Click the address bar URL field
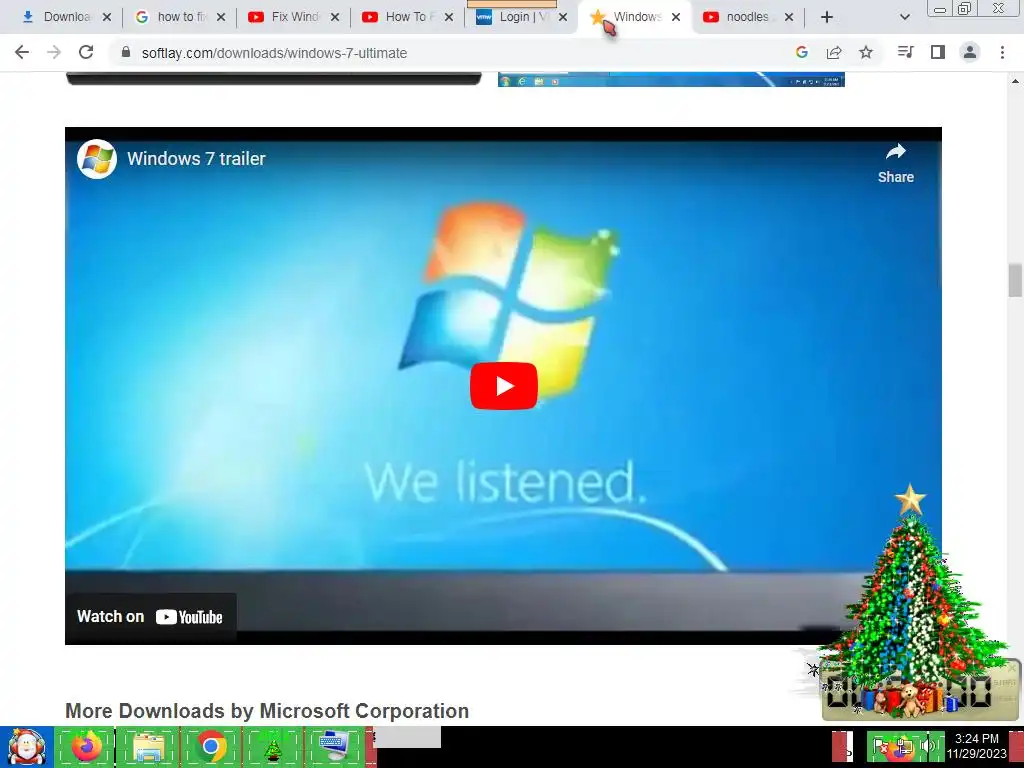 pos(457,53)
